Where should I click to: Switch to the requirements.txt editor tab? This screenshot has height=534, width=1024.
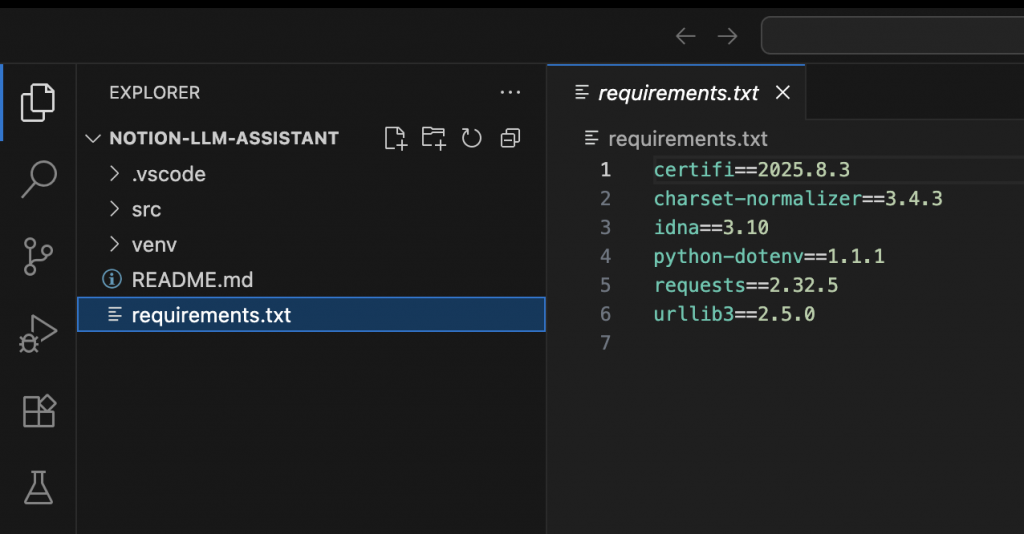tap(678, 93)
